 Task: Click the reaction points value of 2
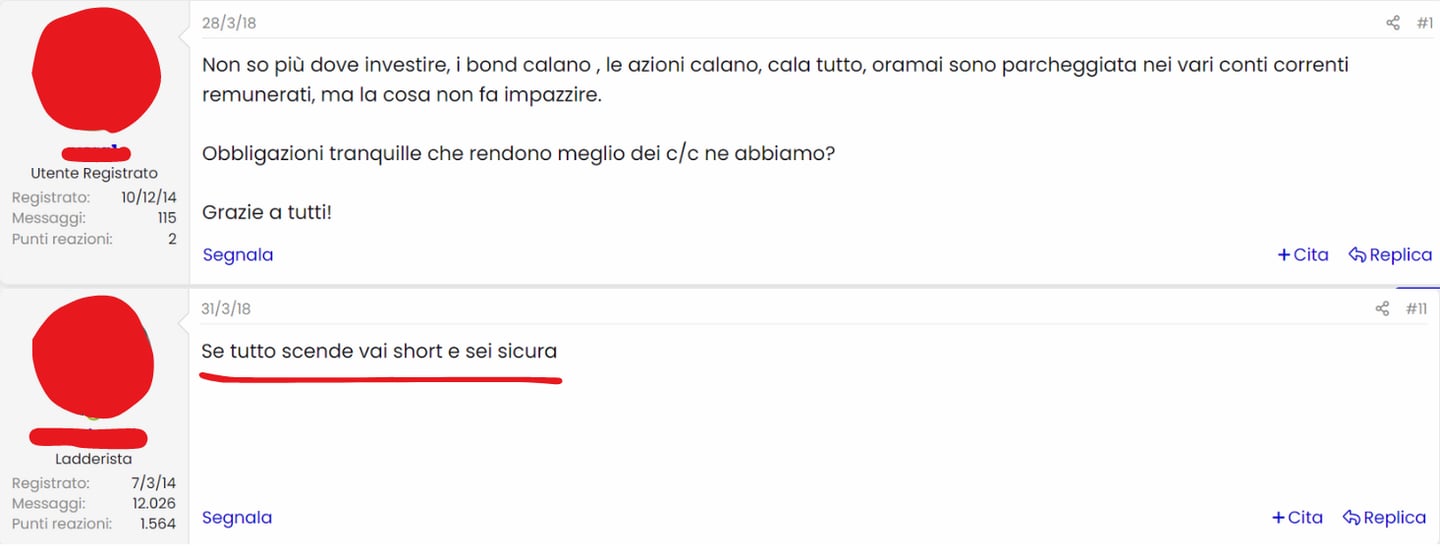(172, 239)
